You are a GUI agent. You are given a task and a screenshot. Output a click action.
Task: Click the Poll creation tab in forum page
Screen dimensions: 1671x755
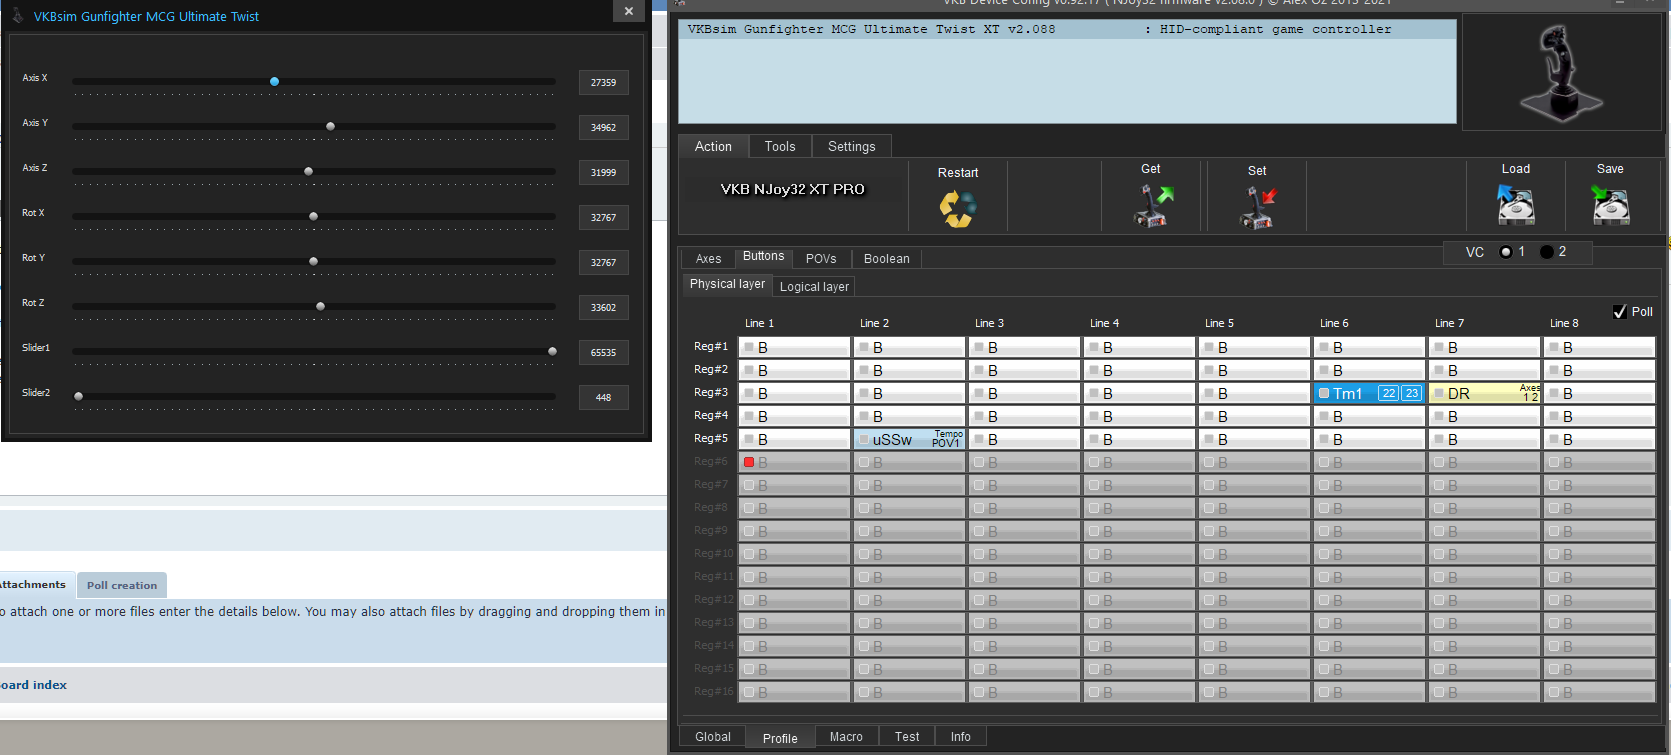(x=121, y=585)
